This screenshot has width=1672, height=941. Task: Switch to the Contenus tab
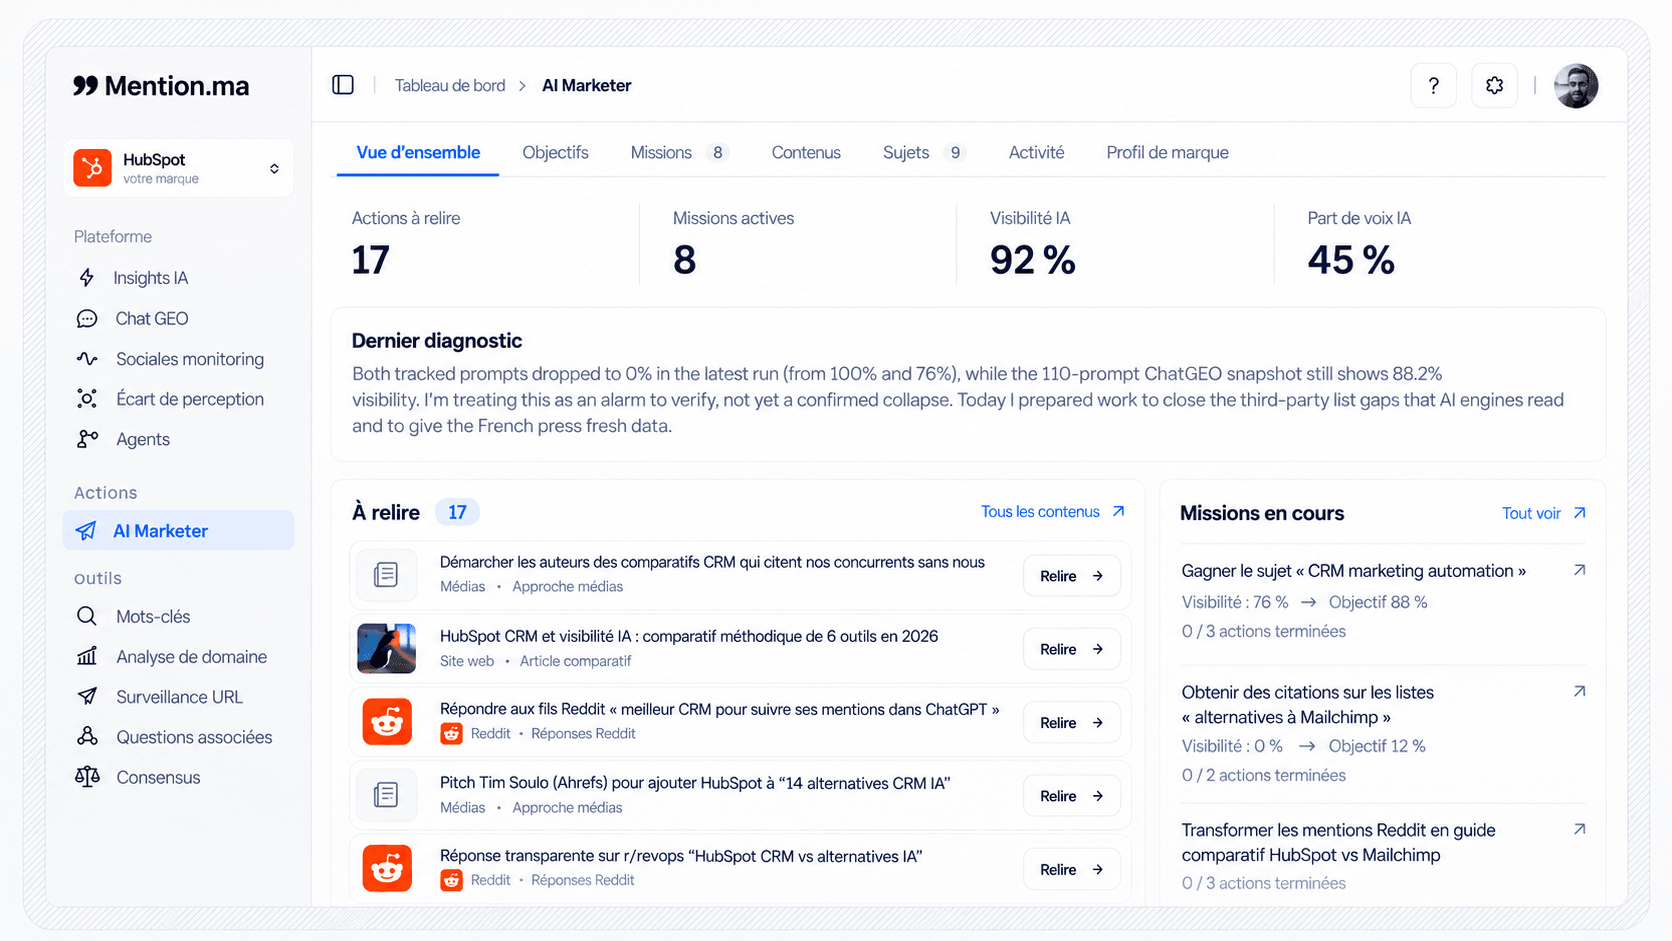(806, 152)
